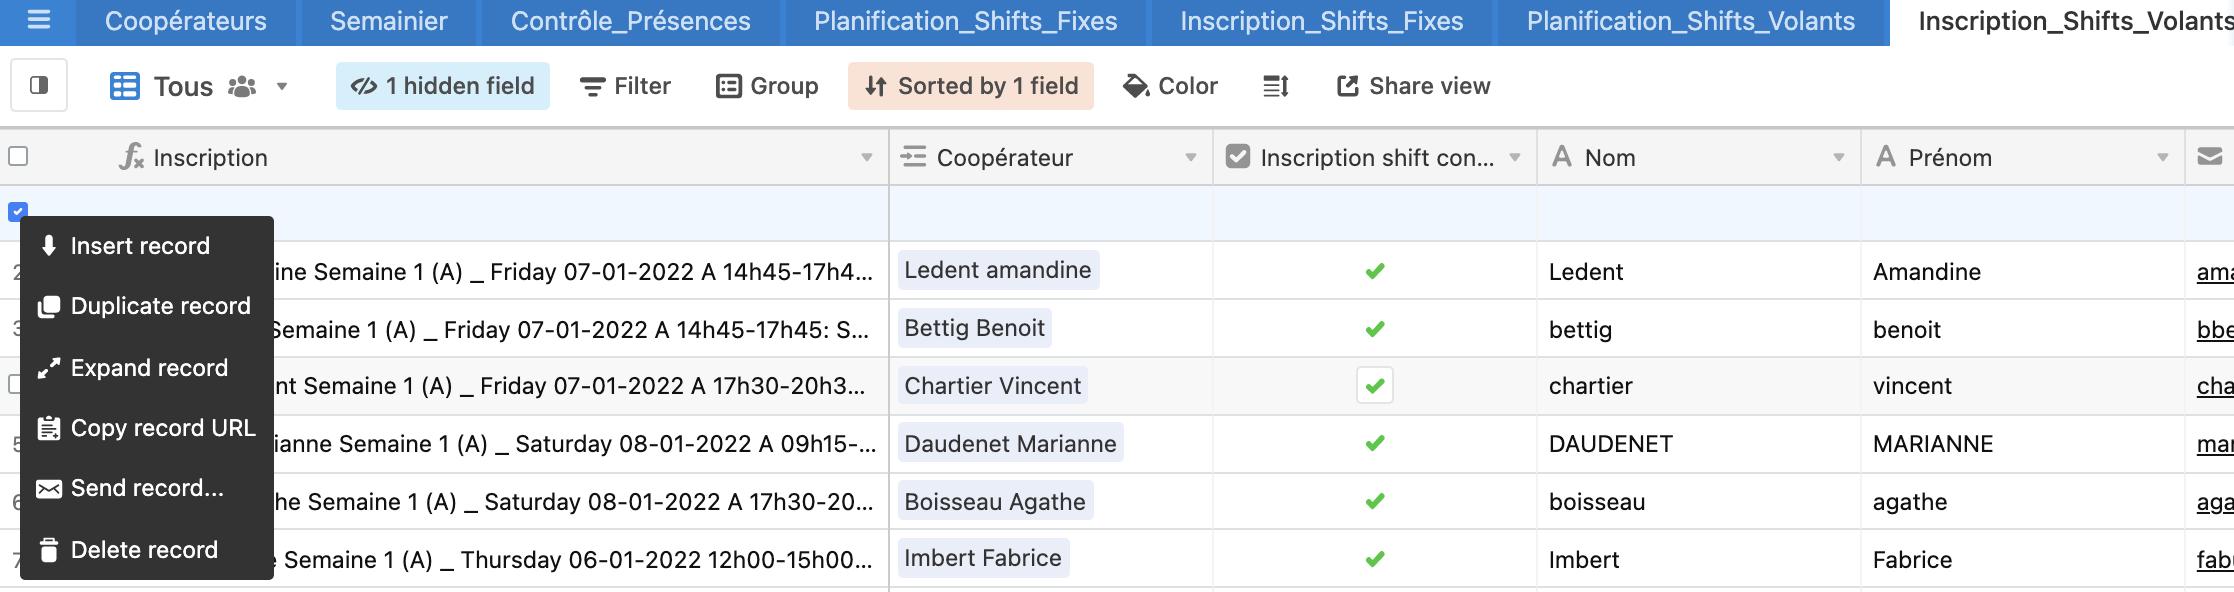Click the Nom cell containing DAUDENET
This screenshot has width=2234, height=592.
click(1698, 444)
